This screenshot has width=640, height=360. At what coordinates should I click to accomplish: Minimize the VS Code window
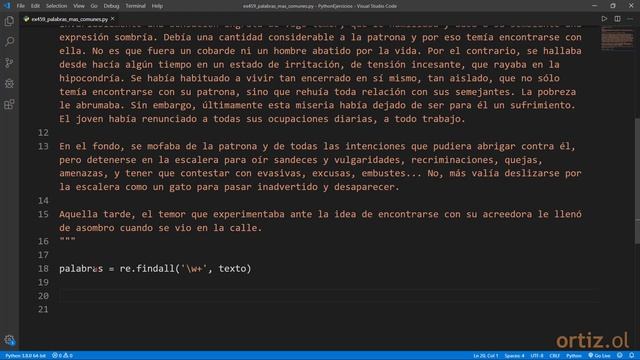click(x=594, y=6)
